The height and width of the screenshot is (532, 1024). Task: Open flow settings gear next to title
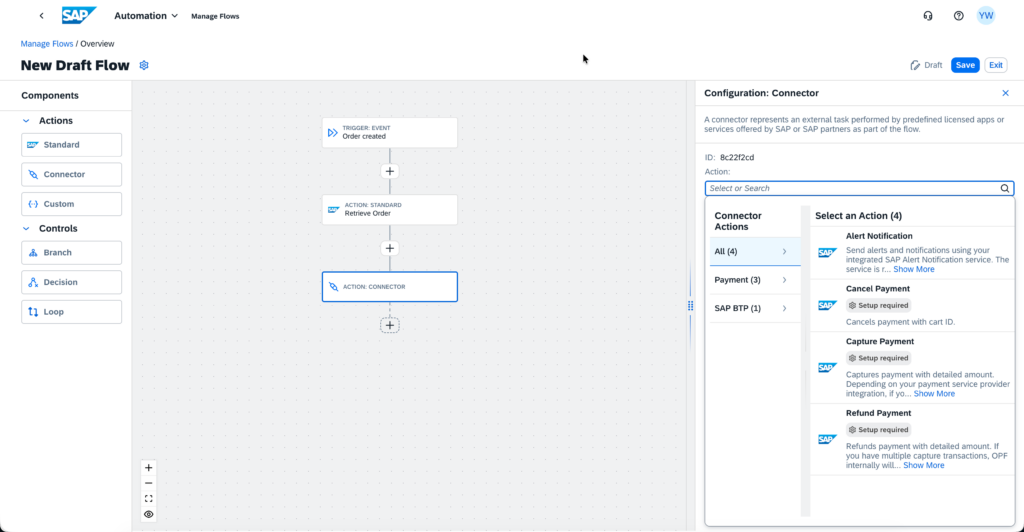(144, 65)
